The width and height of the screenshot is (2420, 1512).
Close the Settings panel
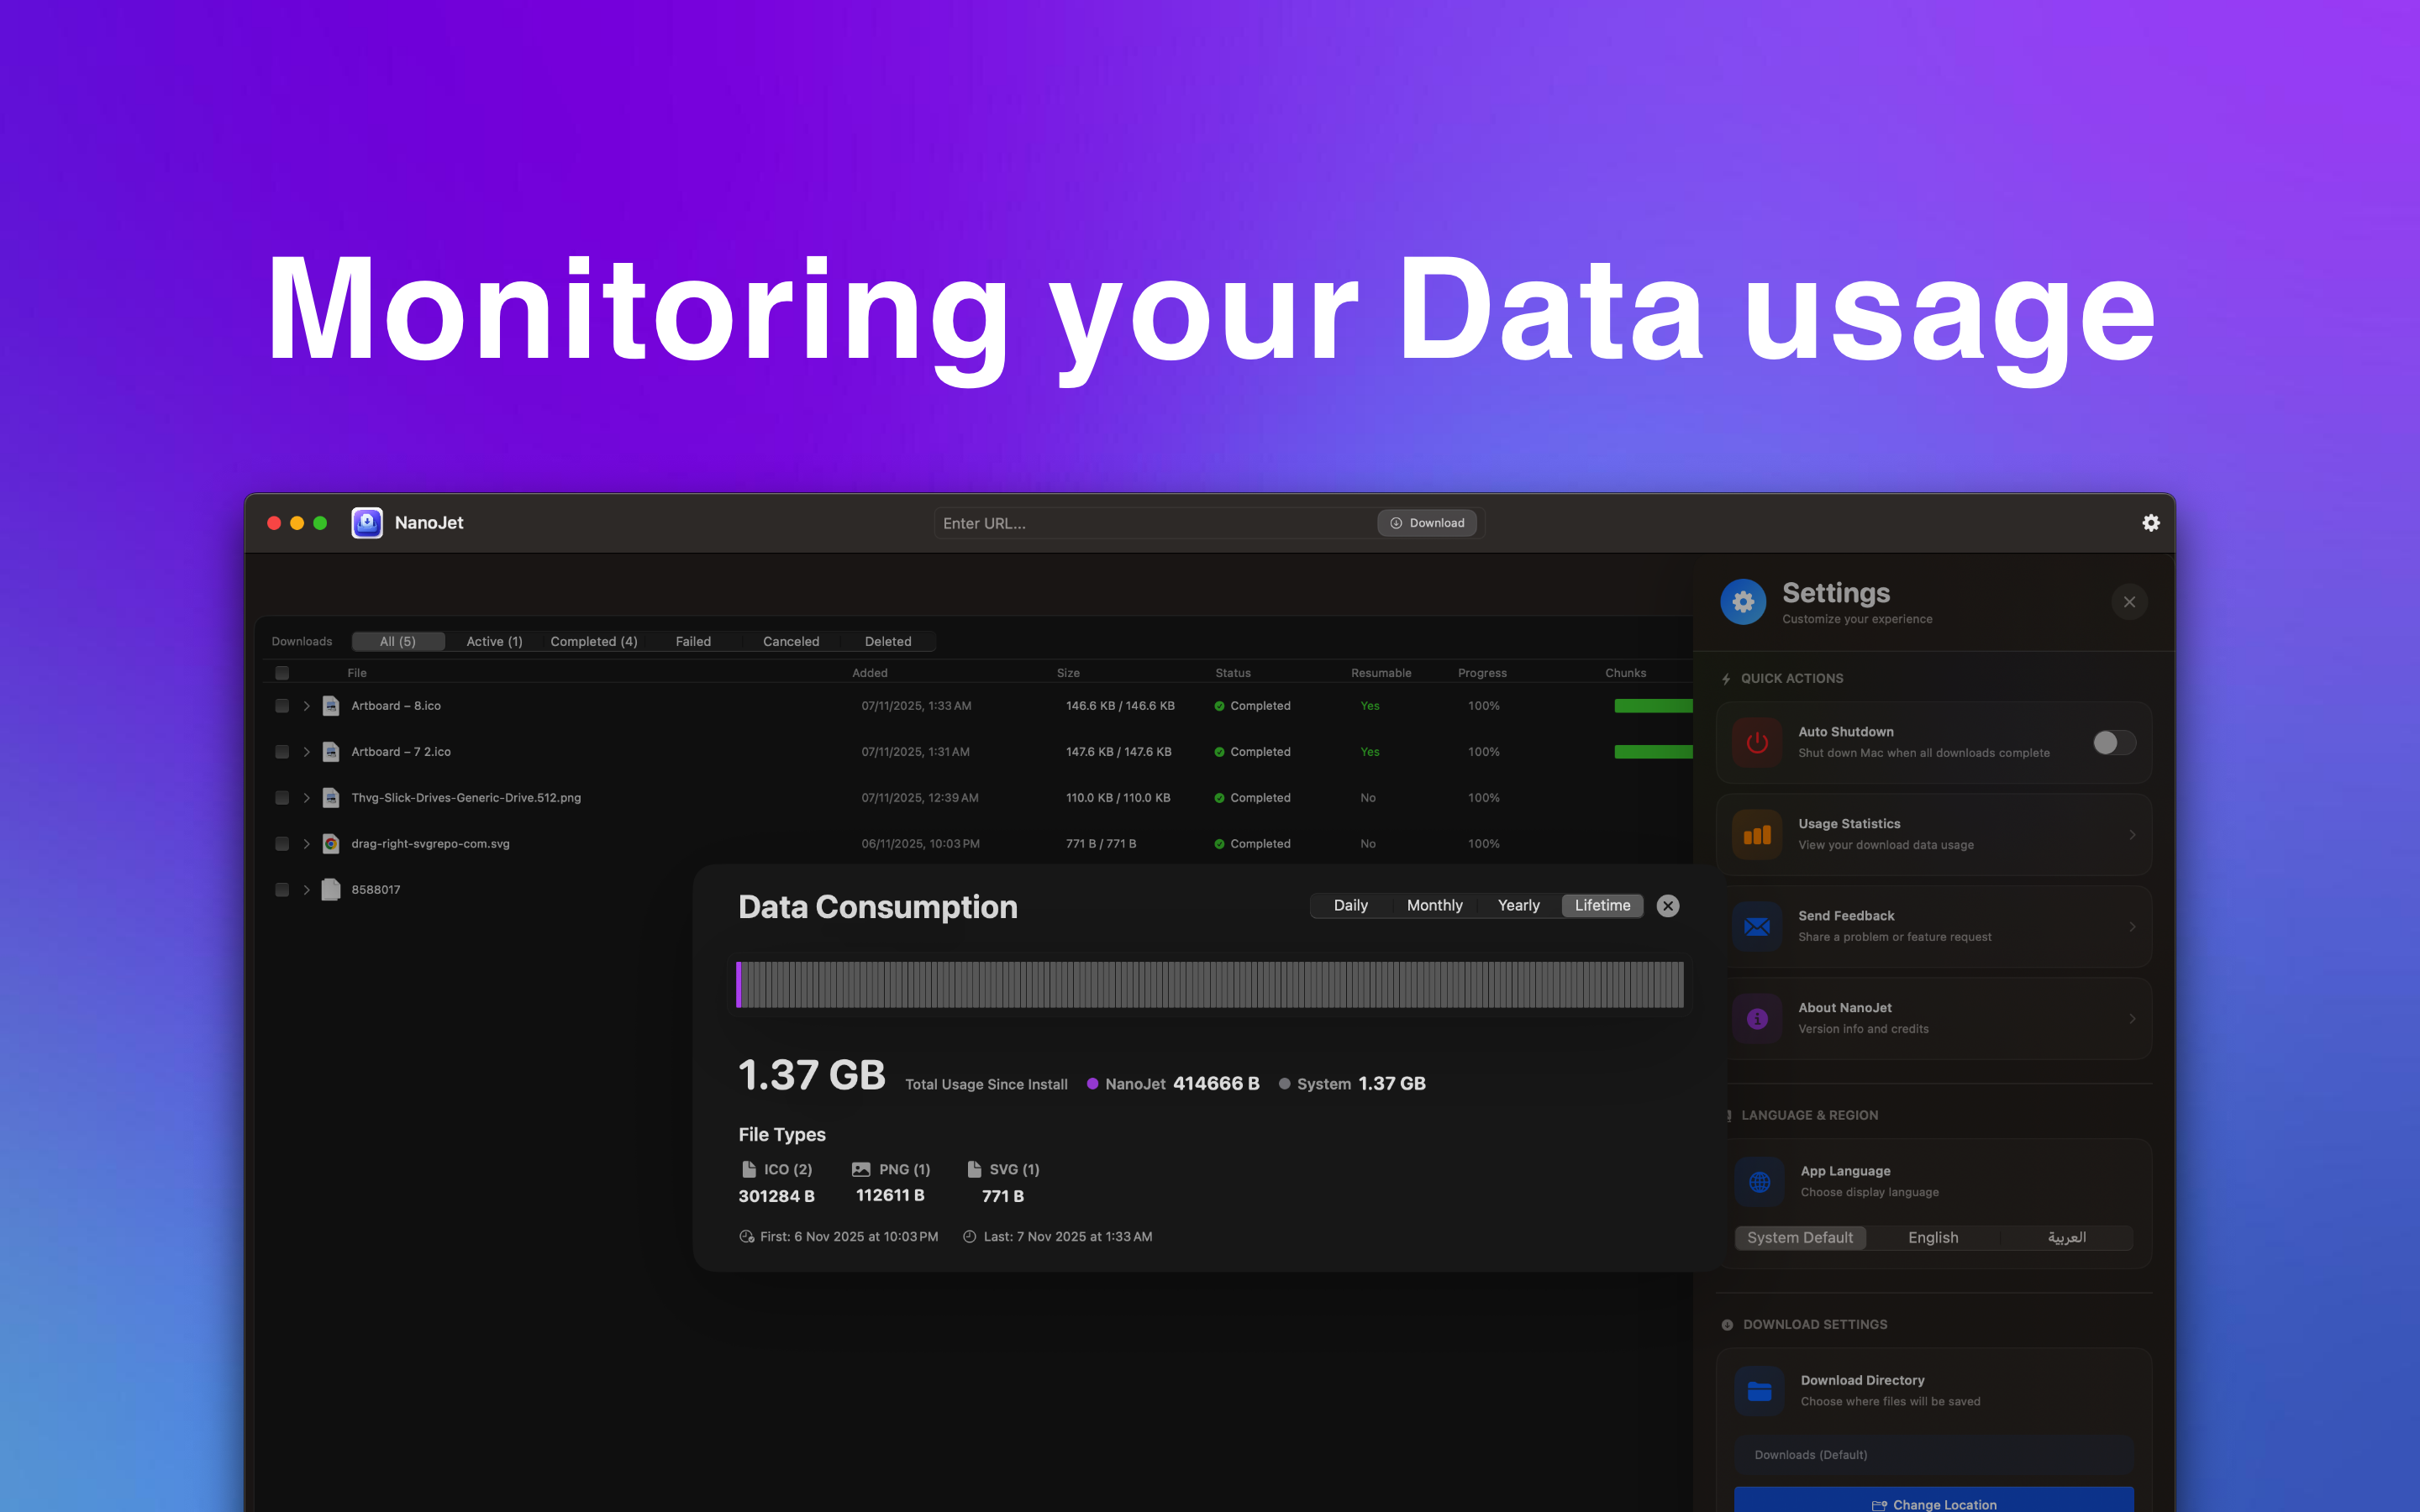tap(2130, 602)
